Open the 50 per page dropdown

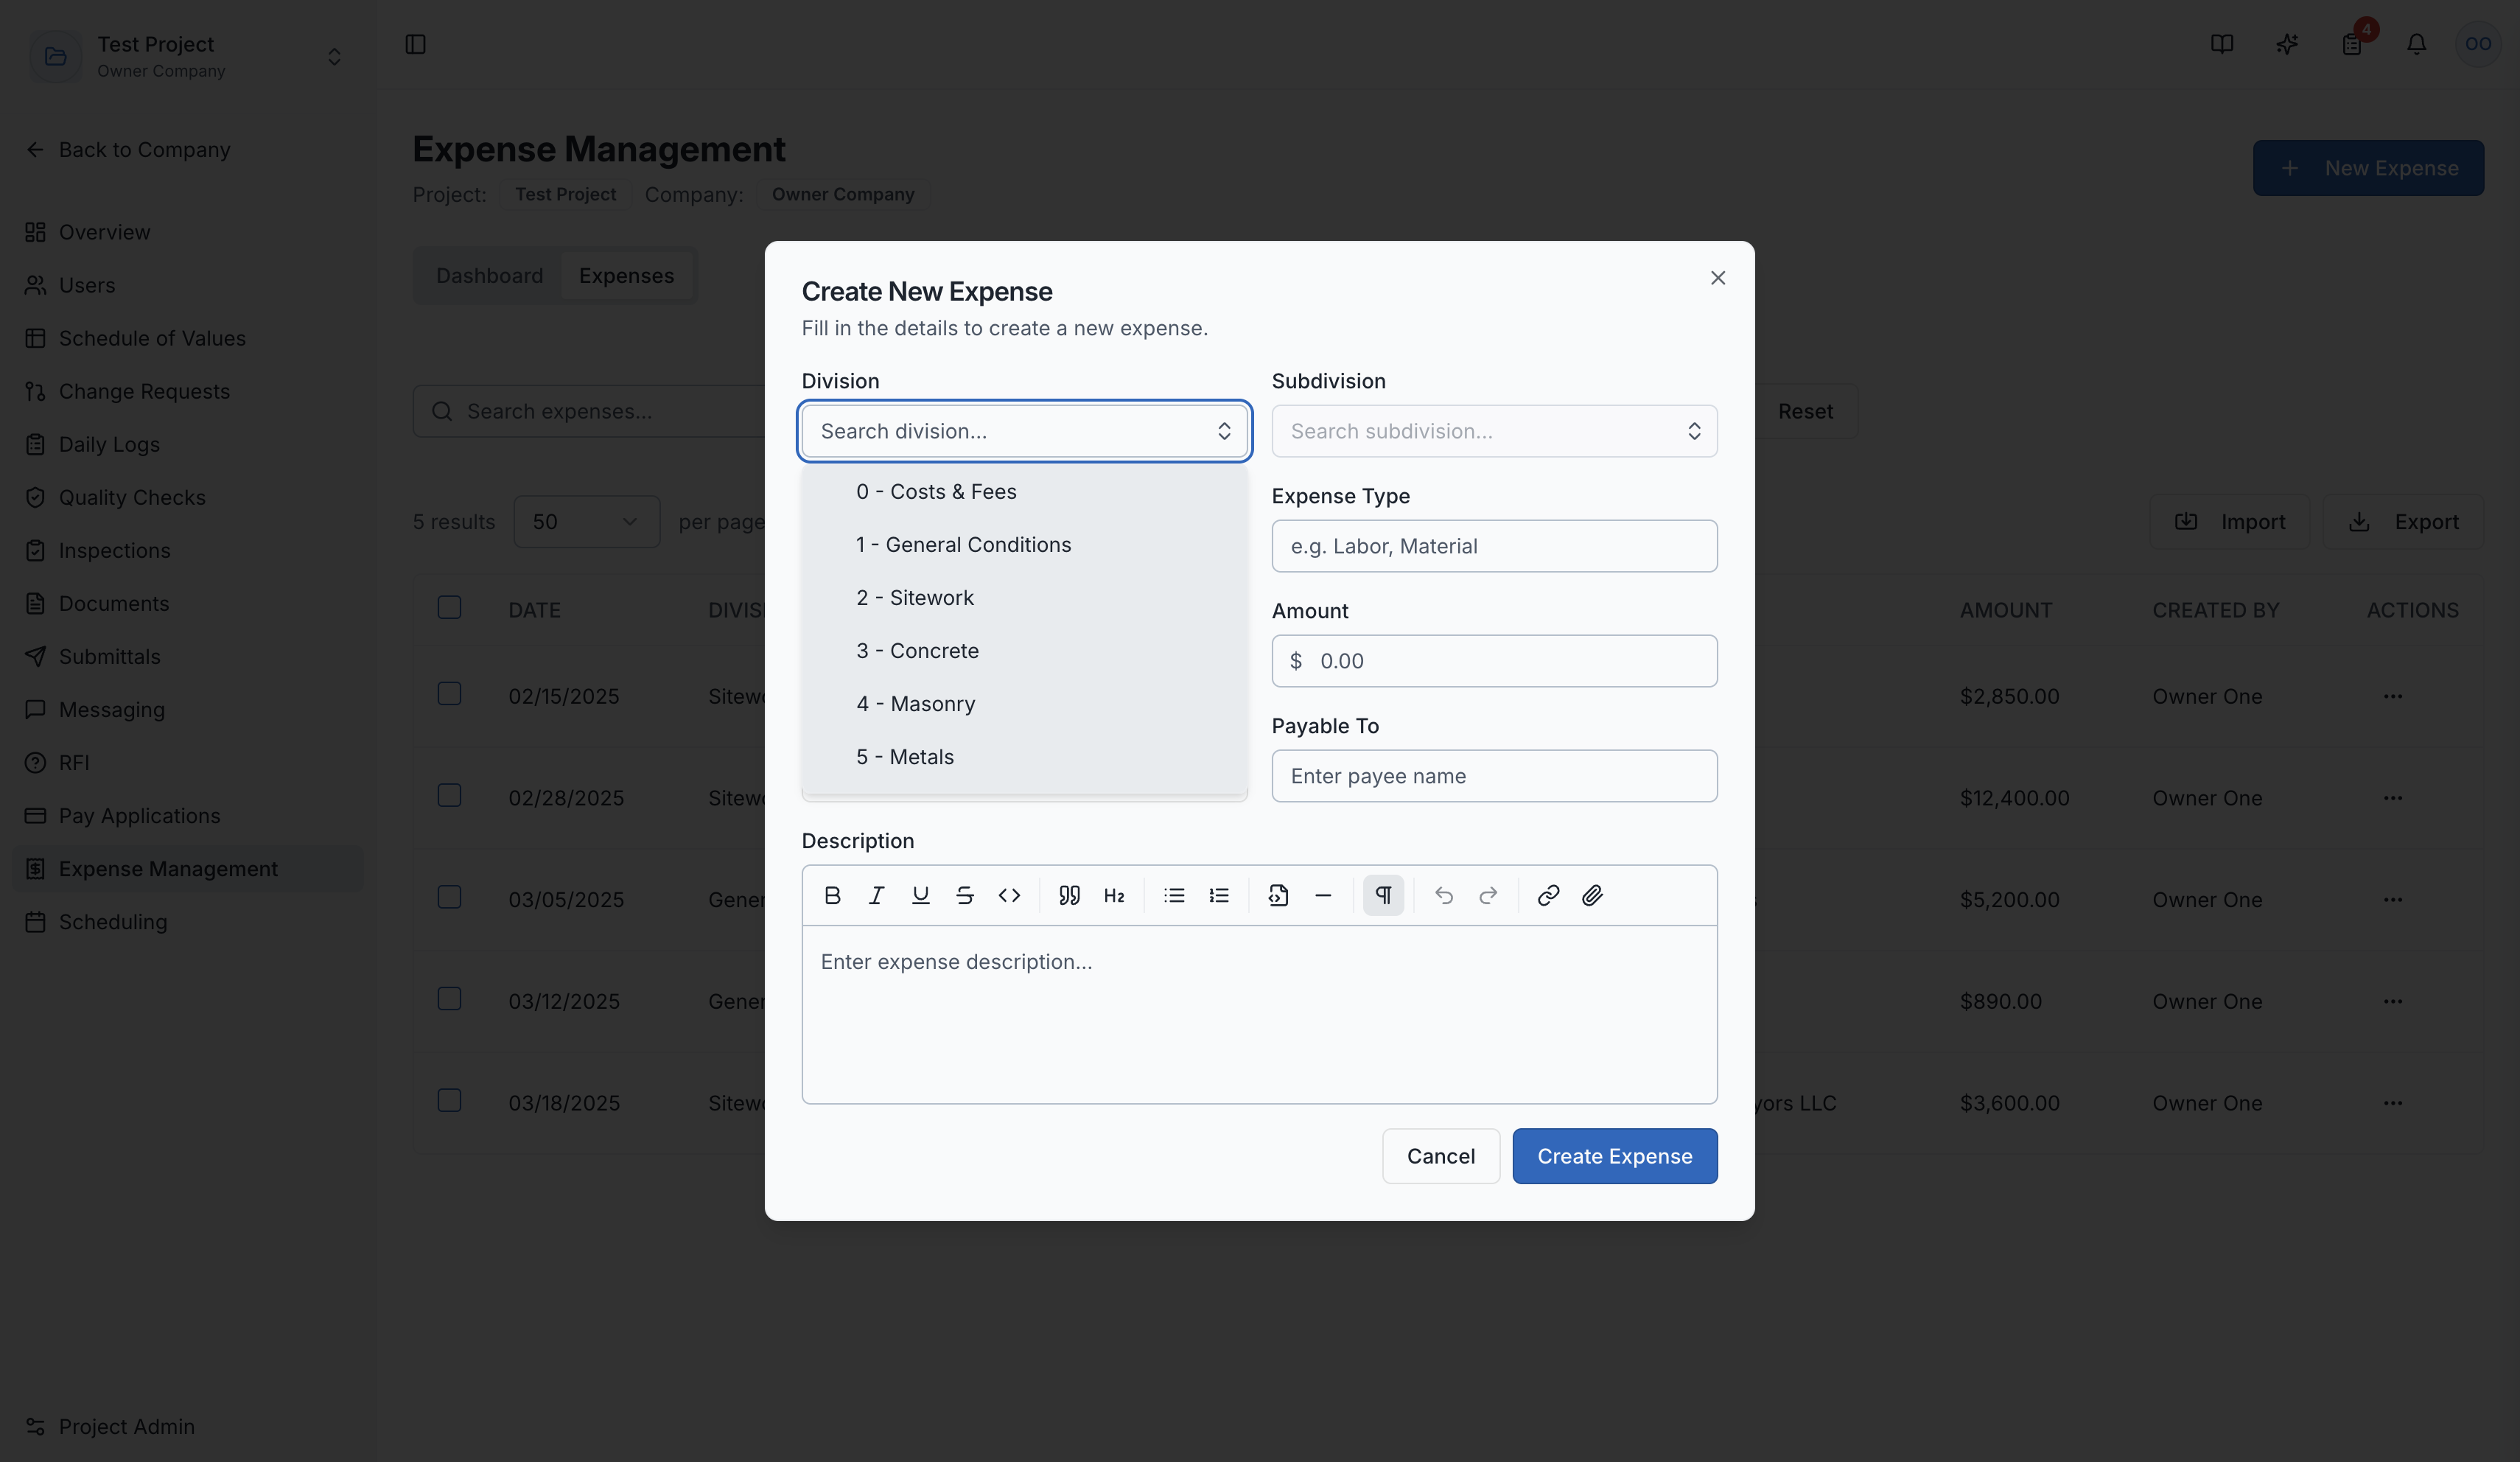pyautogui.click(x=586, y=522)
